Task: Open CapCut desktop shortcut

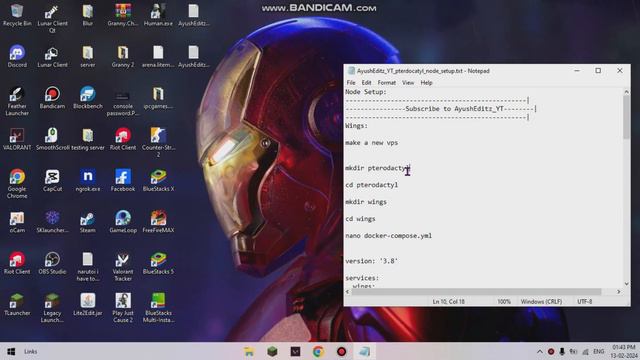Action: [52, 180]
